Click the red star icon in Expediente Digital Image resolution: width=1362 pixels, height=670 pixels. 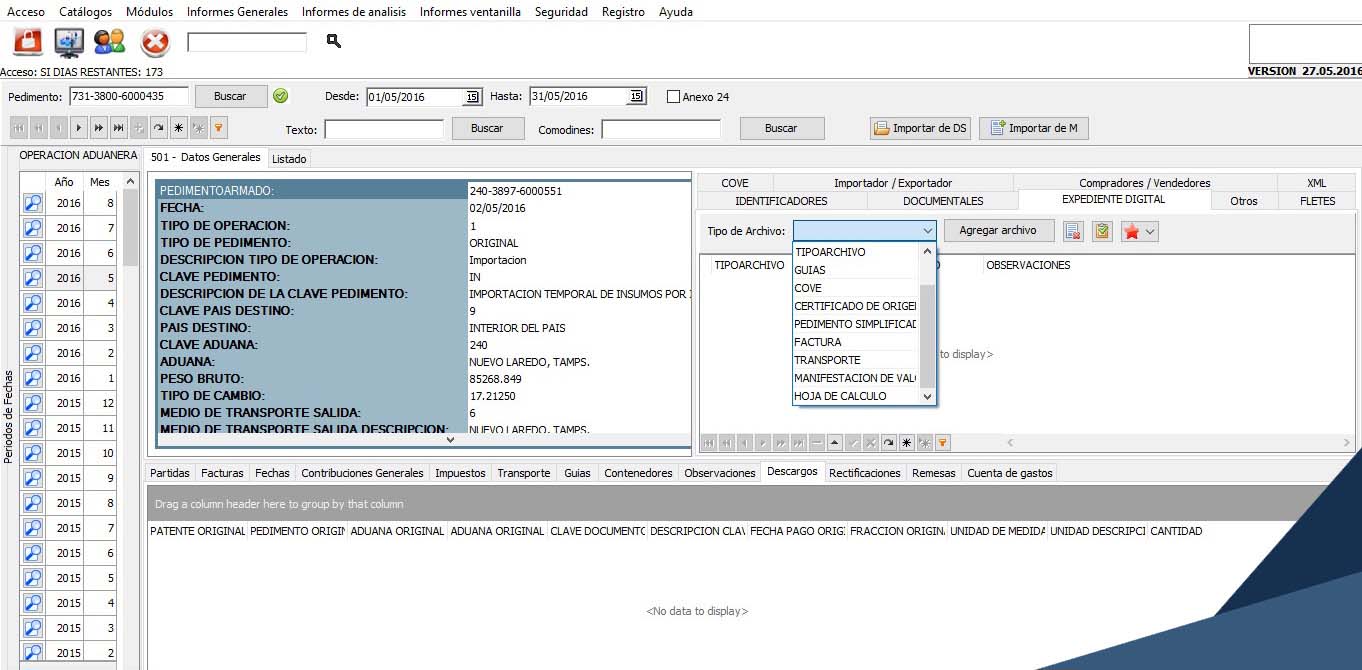click(x=1131, y=231)
